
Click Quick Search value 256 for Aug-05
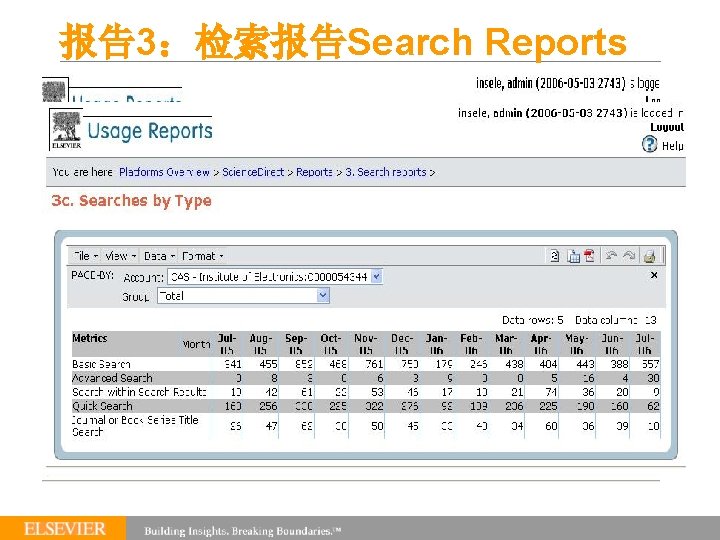(268, 406)
